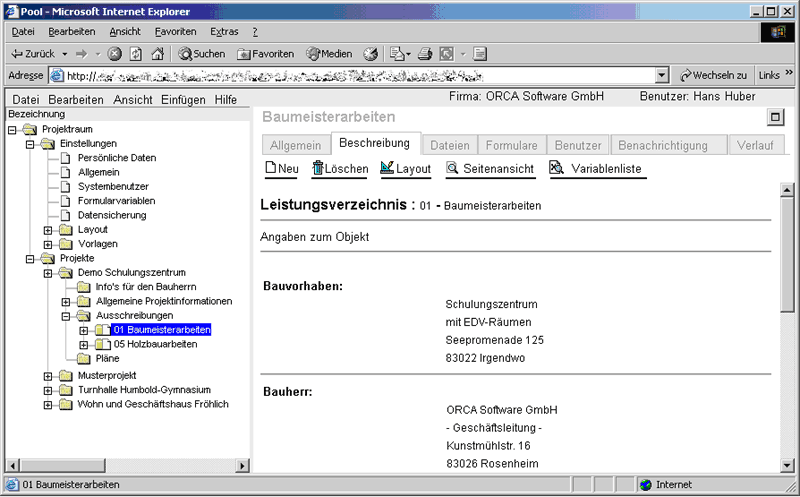Select Allgemeine Projektinformationen folder
Screen dimensions: 800x497
(164, 302)
